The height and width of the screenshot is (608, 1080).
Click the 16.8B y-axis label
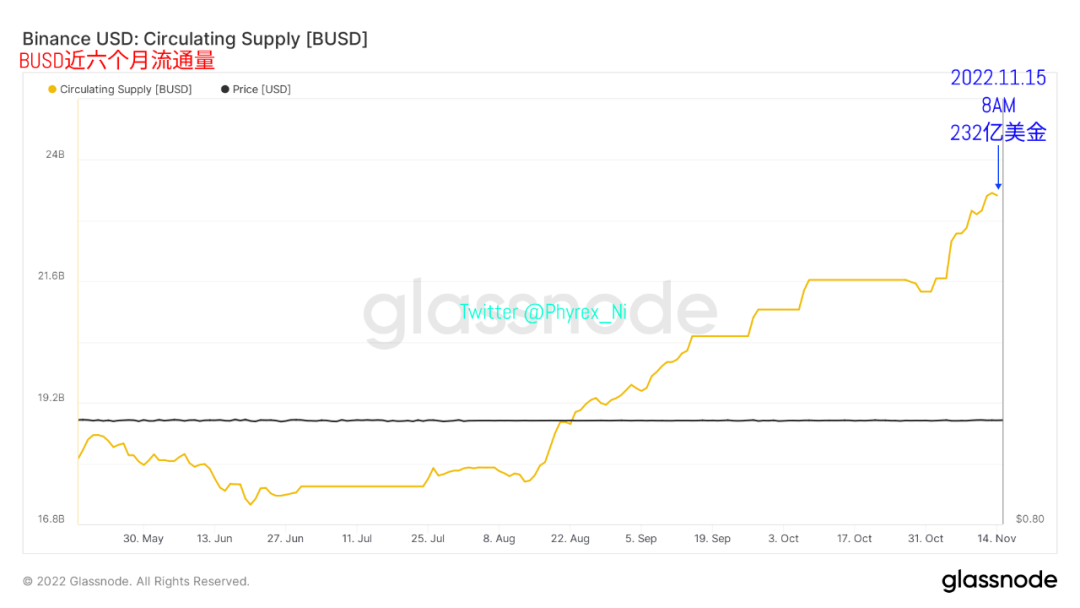(50, 519)
